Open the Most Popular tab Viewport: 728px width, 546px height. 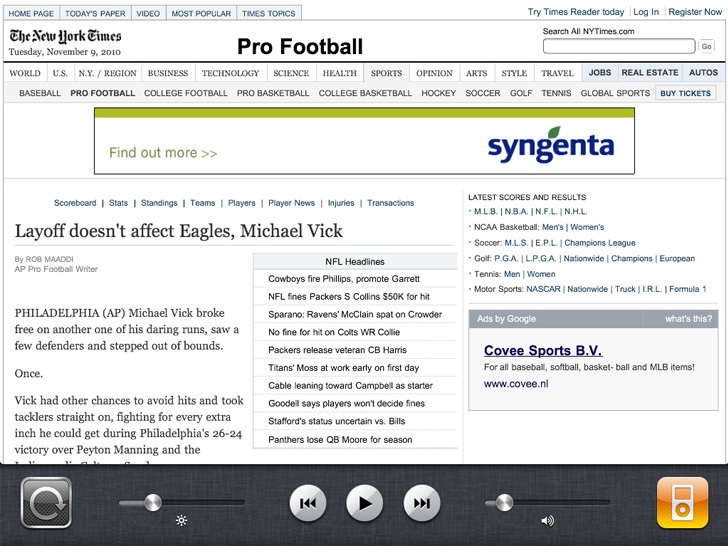pos(201,13)
